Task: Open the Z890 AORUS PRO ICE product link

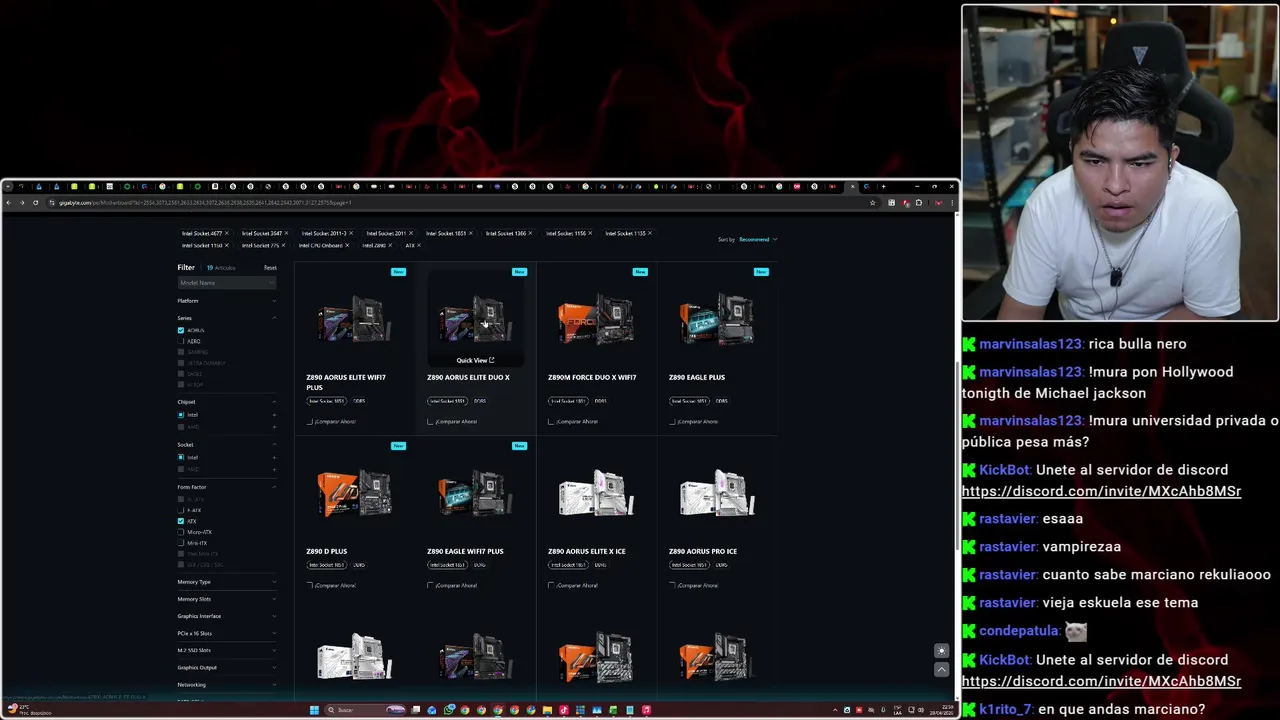Action: pyautogui.click(x=703, y=551)
